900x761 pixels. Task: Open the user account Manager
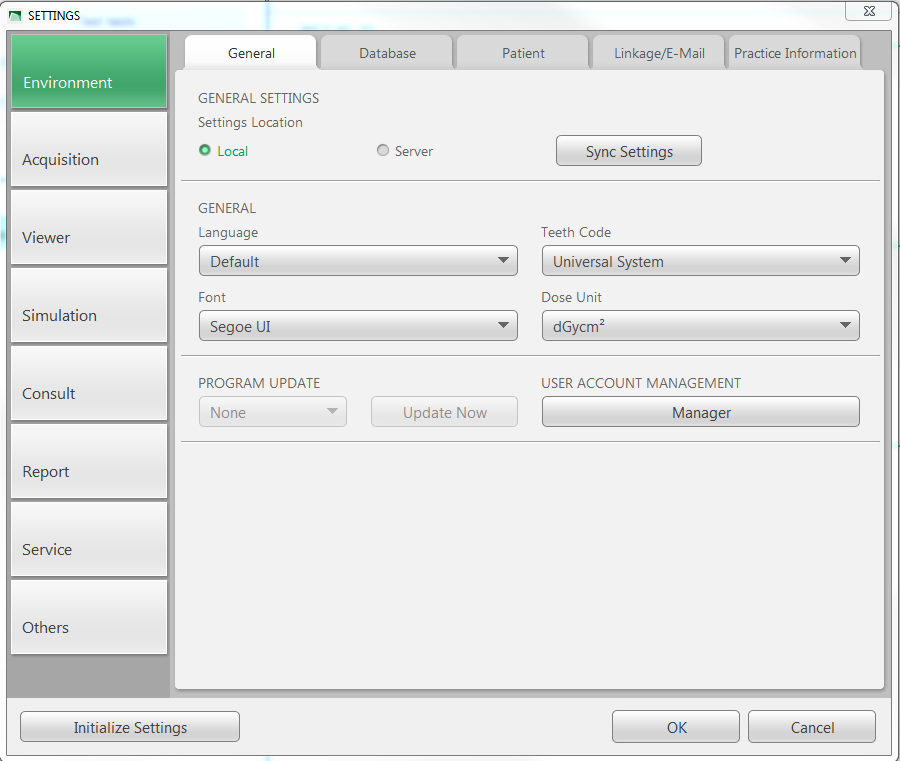[700, 412]
